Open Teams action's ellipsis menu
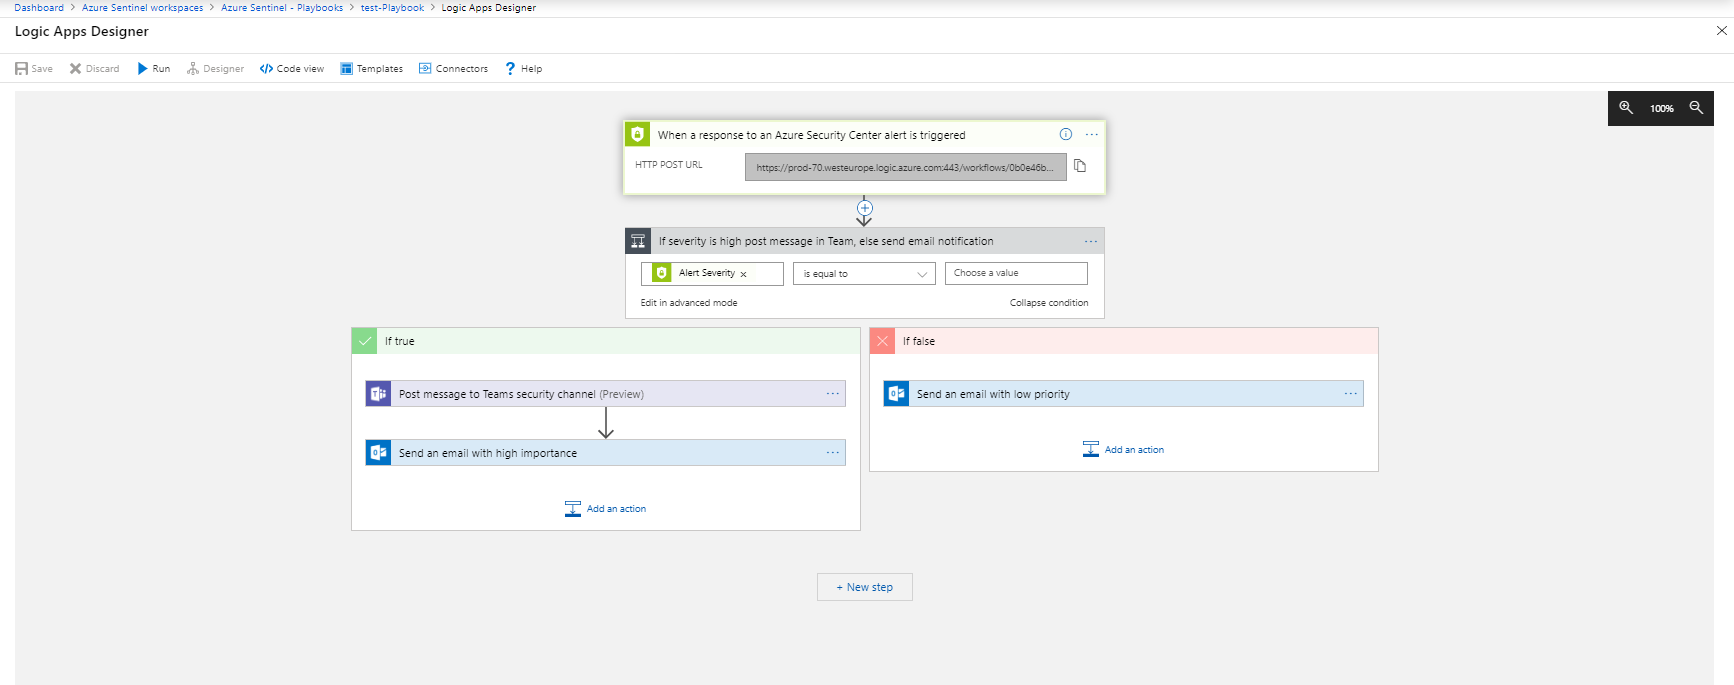The height and width of the screenshot is (685, 1734). coord(833,394)
